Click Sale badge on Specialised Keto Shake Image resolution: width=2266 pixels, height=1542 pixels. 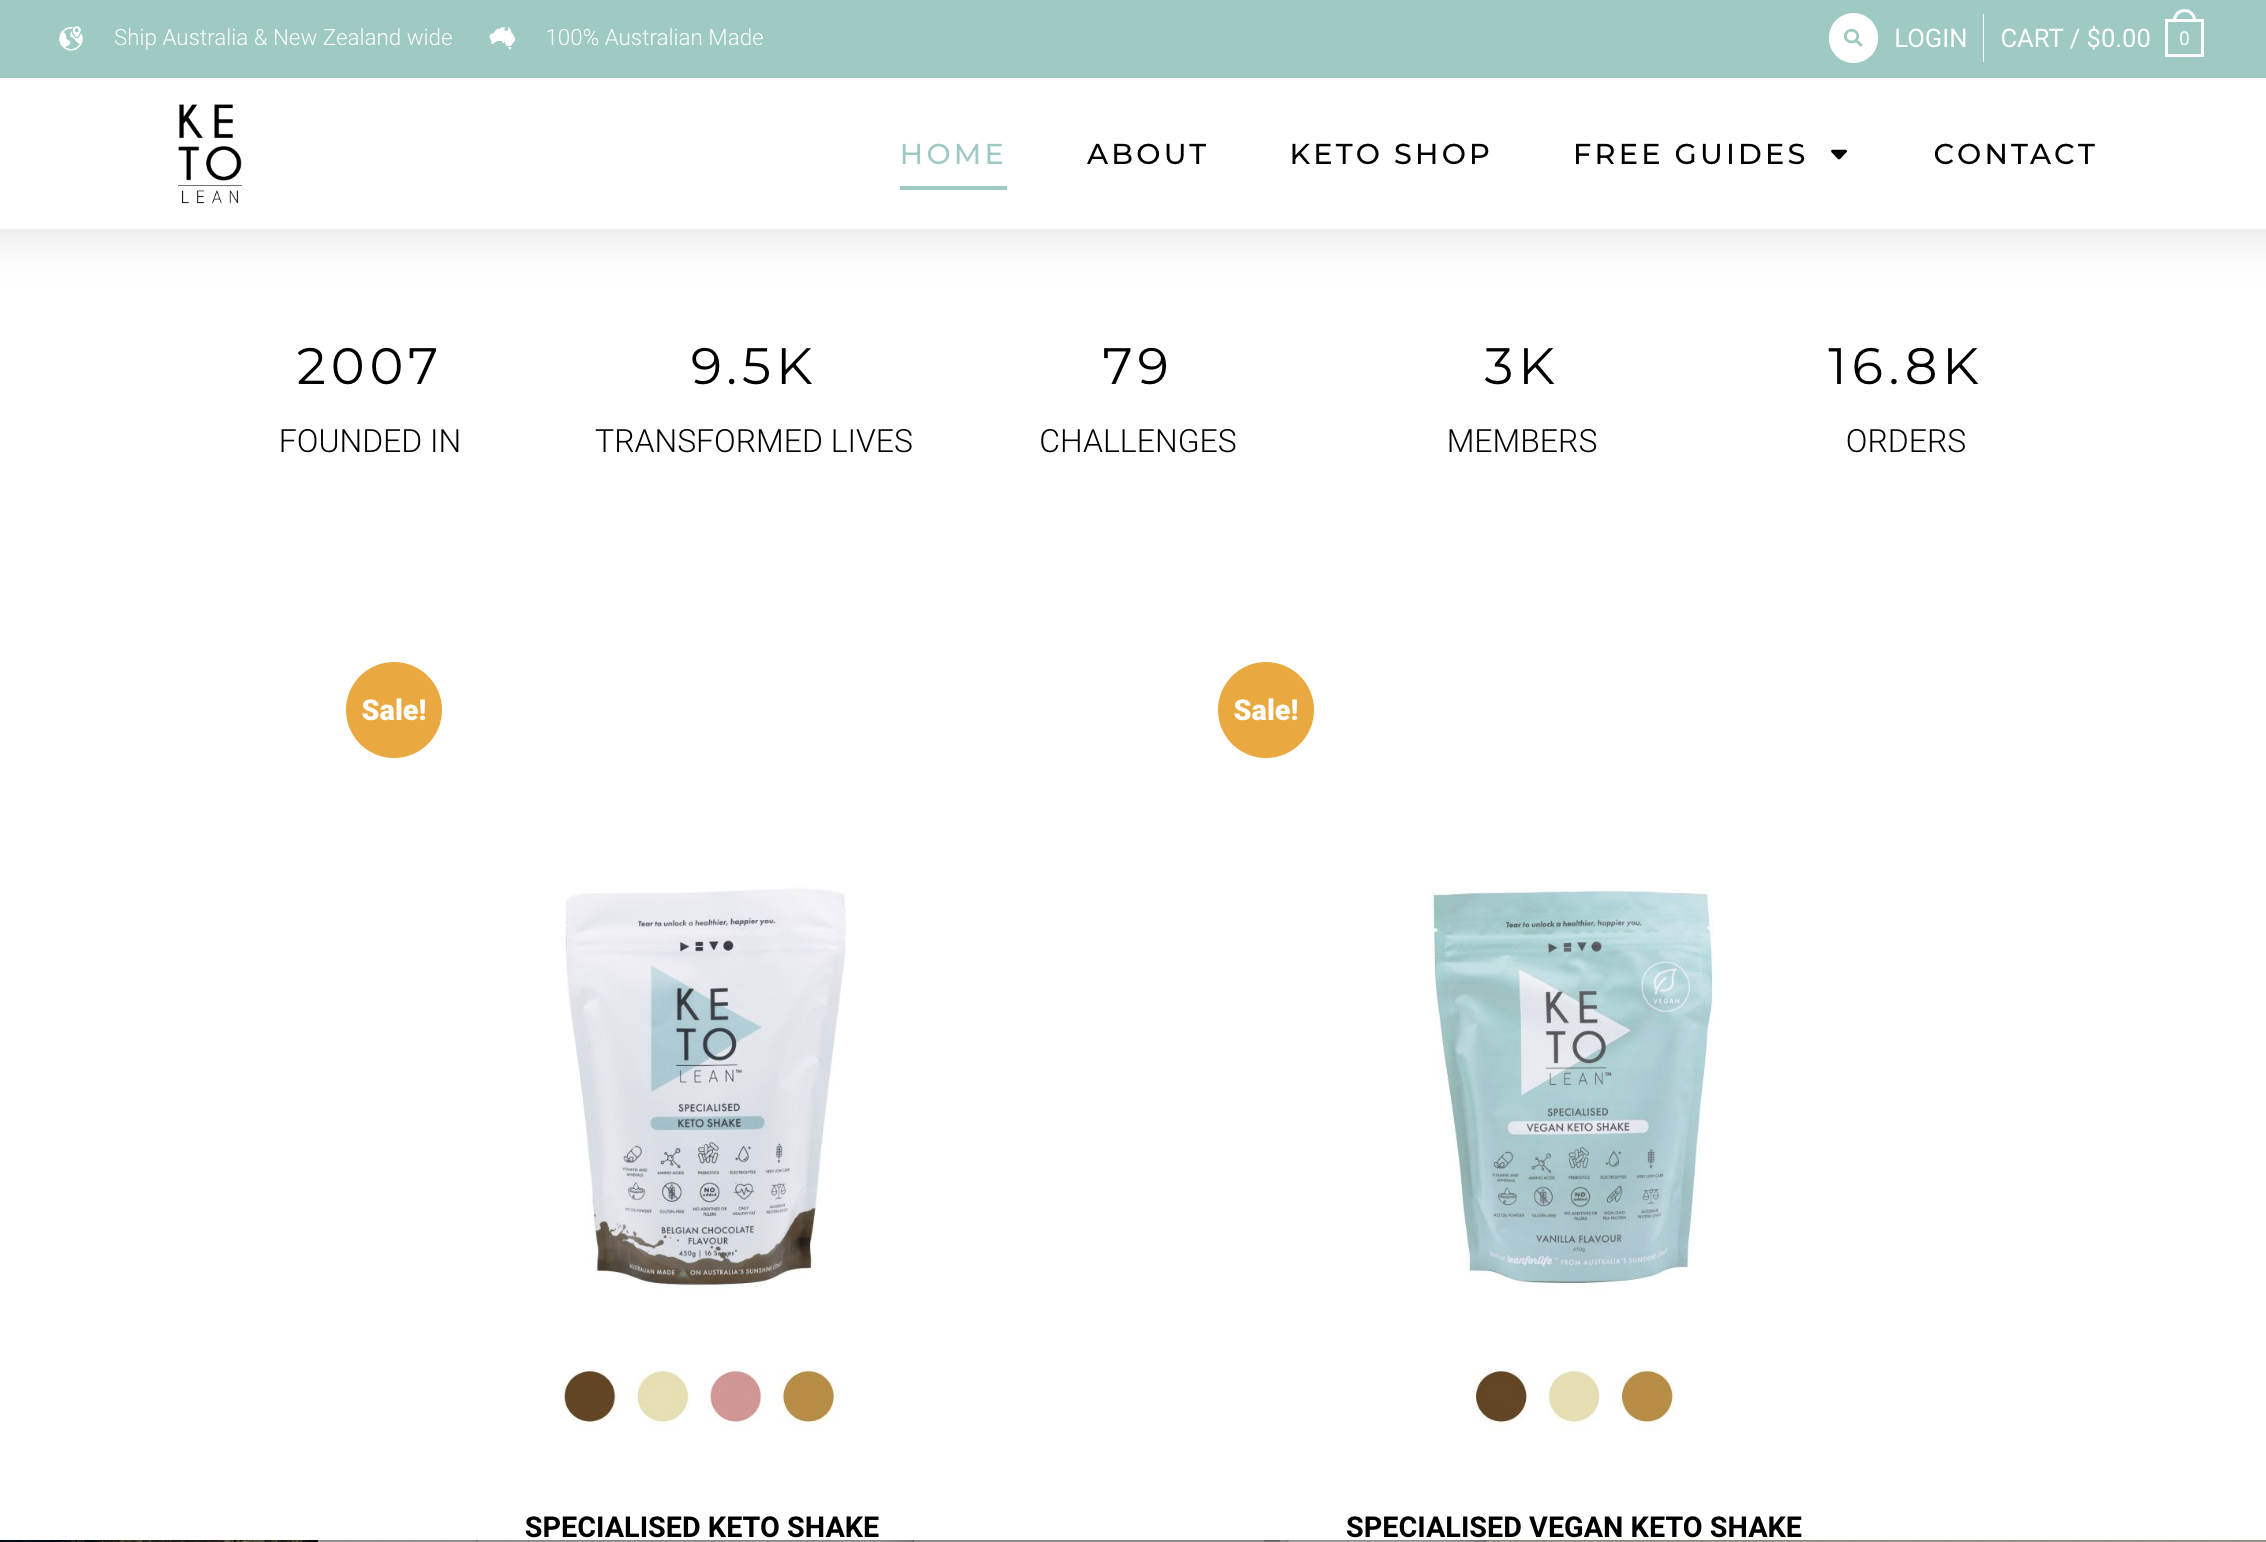tap(394, 710)
